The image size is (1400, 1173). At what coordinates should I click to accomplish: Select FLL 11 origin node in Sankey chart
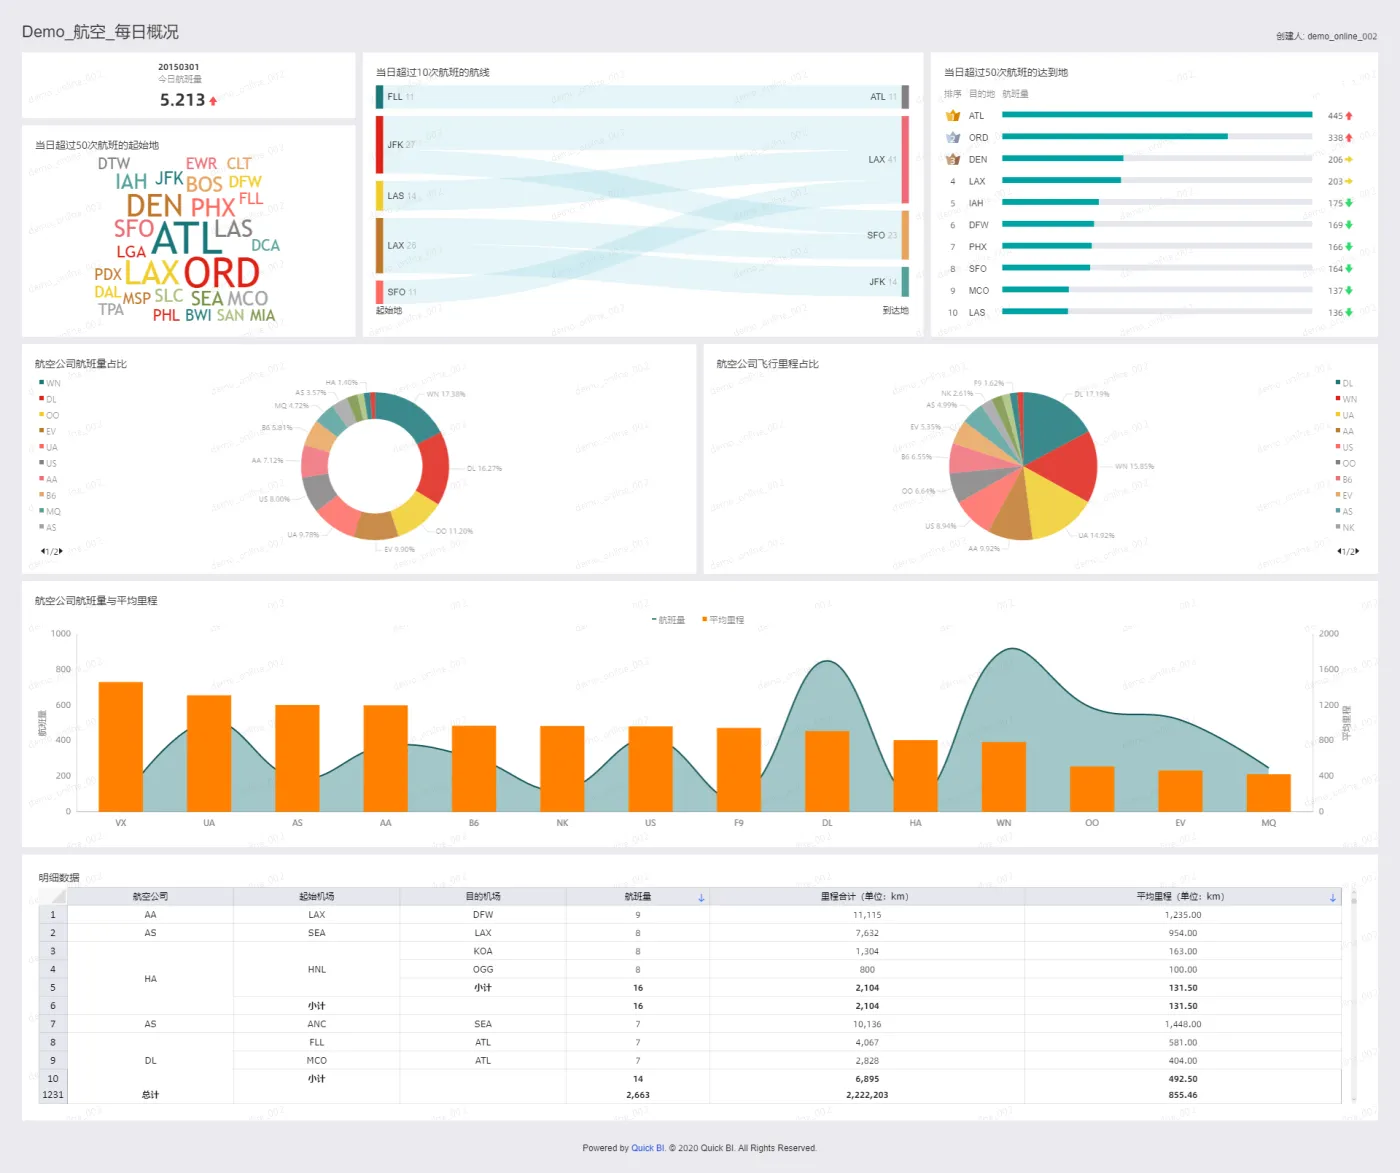(380, 97)
